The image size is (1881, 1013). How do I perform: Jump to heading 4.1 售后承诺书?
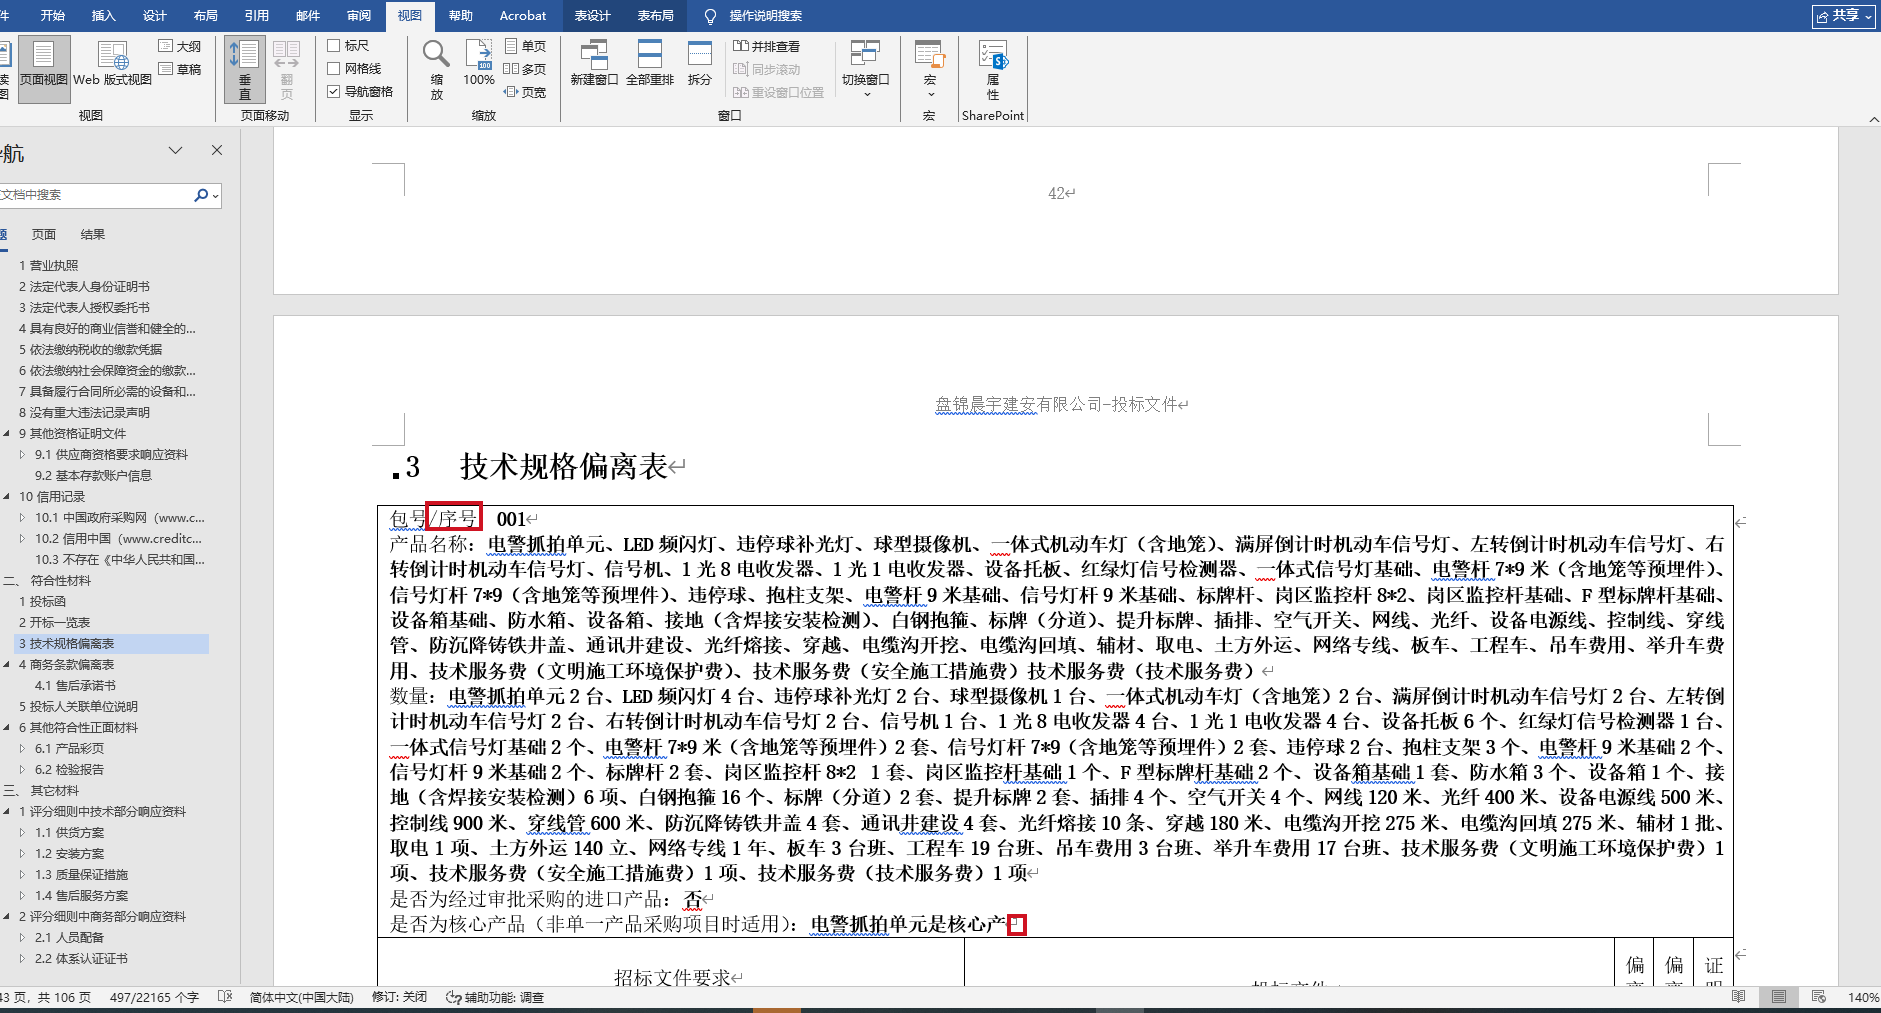pyautogui.click(x=75, y=686)
